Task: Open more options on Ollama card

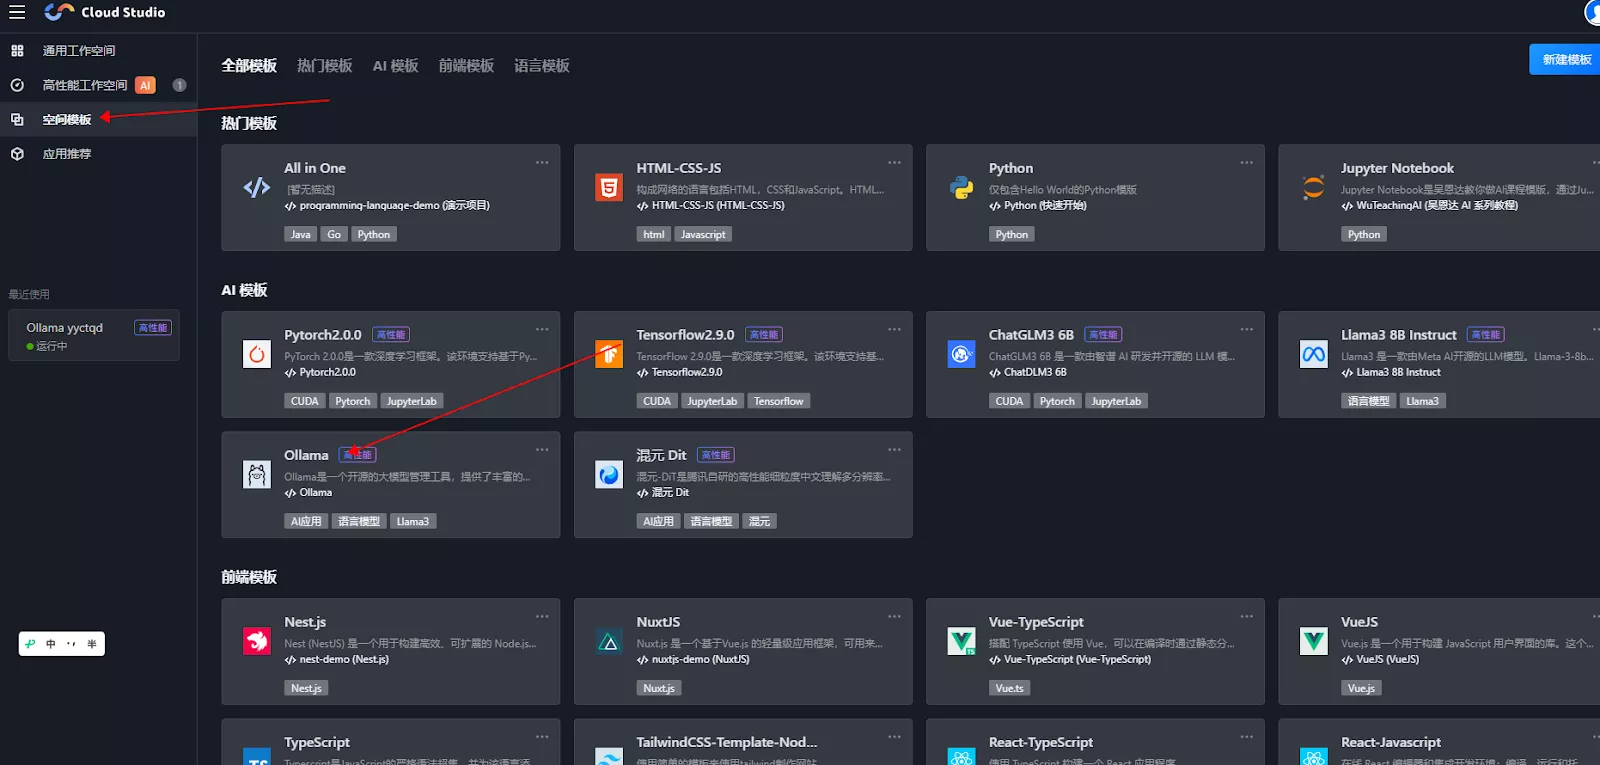Action: point(542,449)
